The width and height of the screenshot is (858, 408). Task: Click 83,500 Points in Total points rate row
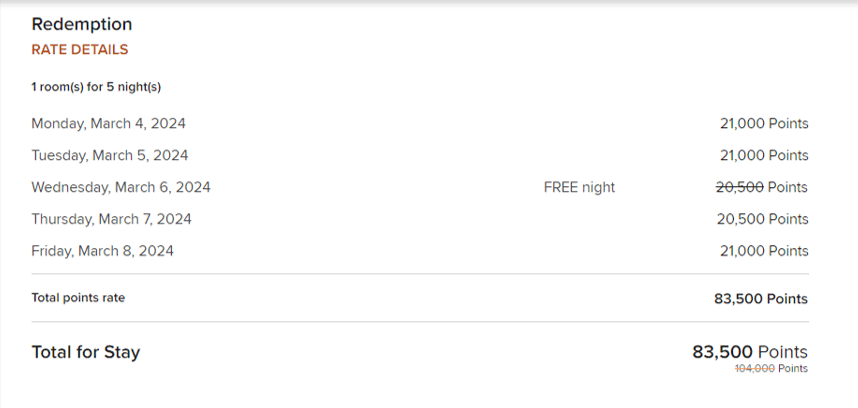pos(762,298)
